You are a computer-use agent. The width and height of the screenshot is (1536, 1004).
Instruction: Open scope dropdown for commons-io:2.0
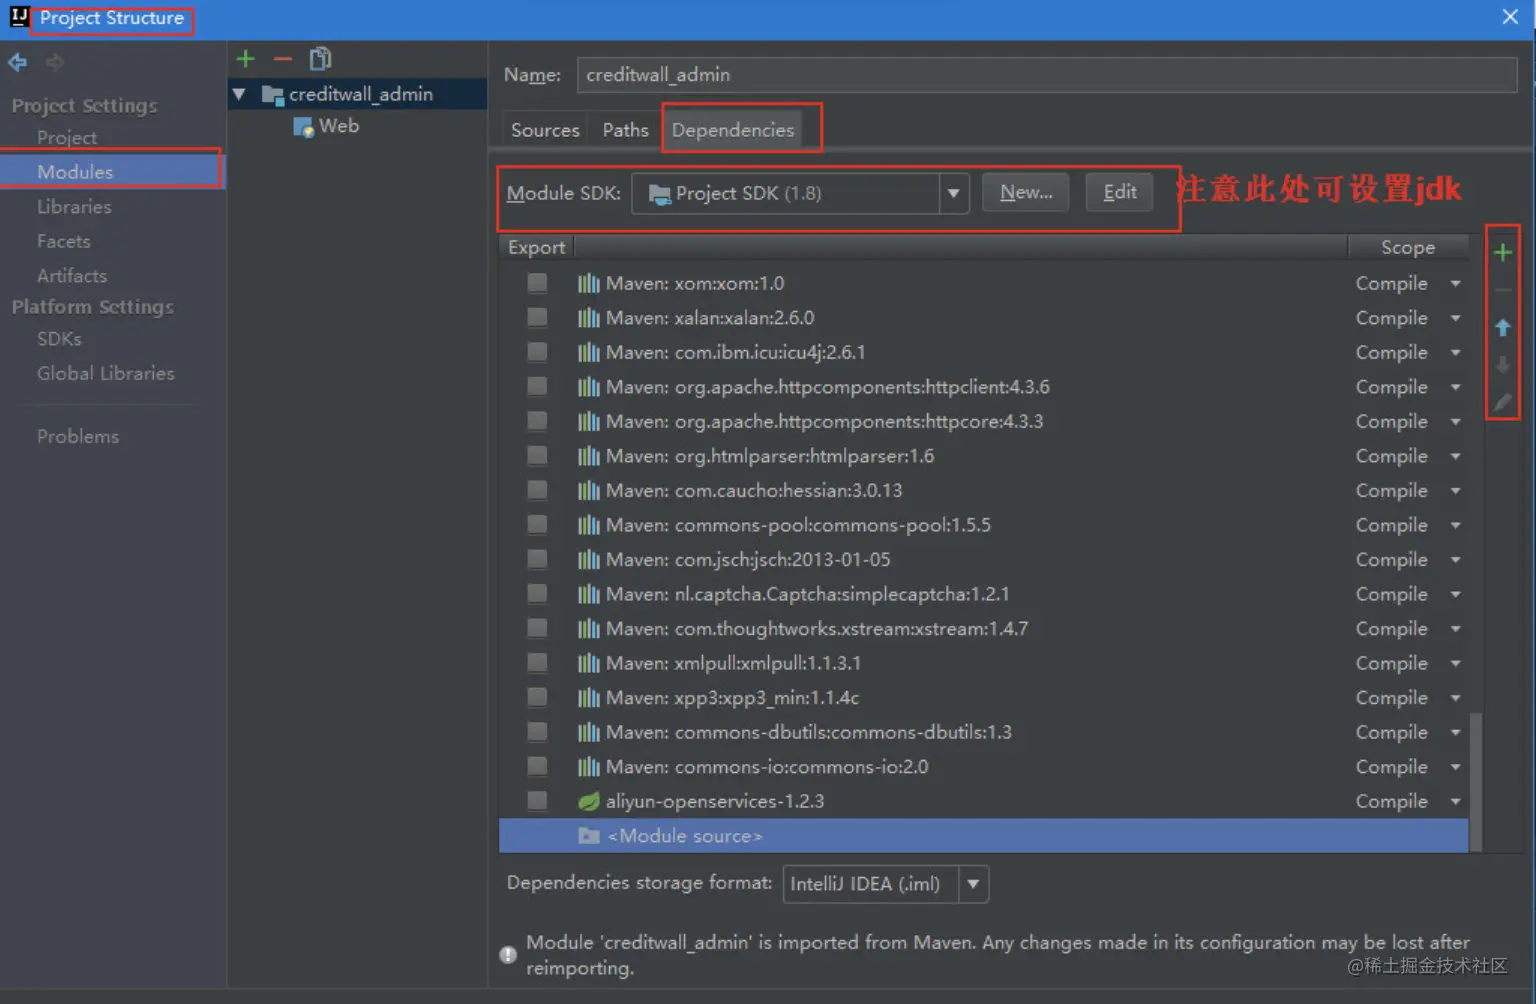[x=1456, y=767]
